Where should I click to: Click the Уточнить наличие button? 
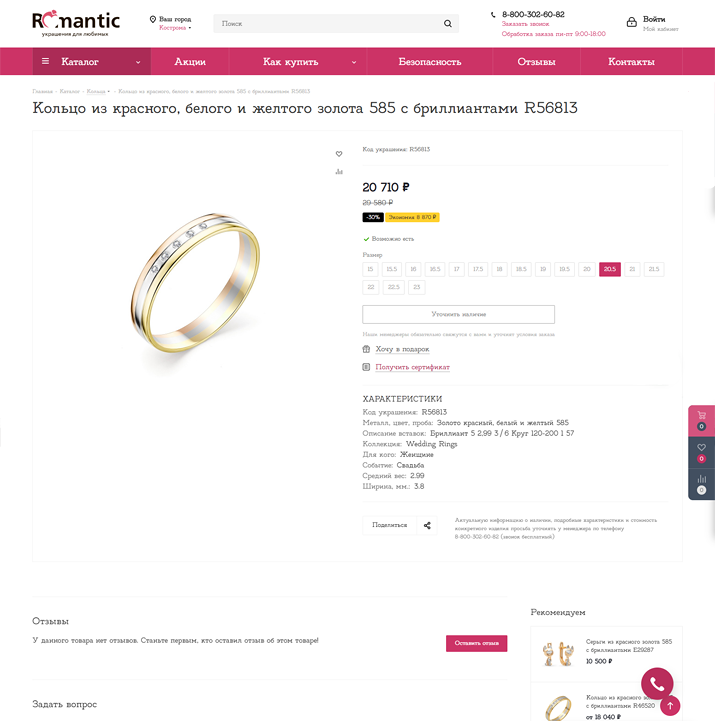458,314
